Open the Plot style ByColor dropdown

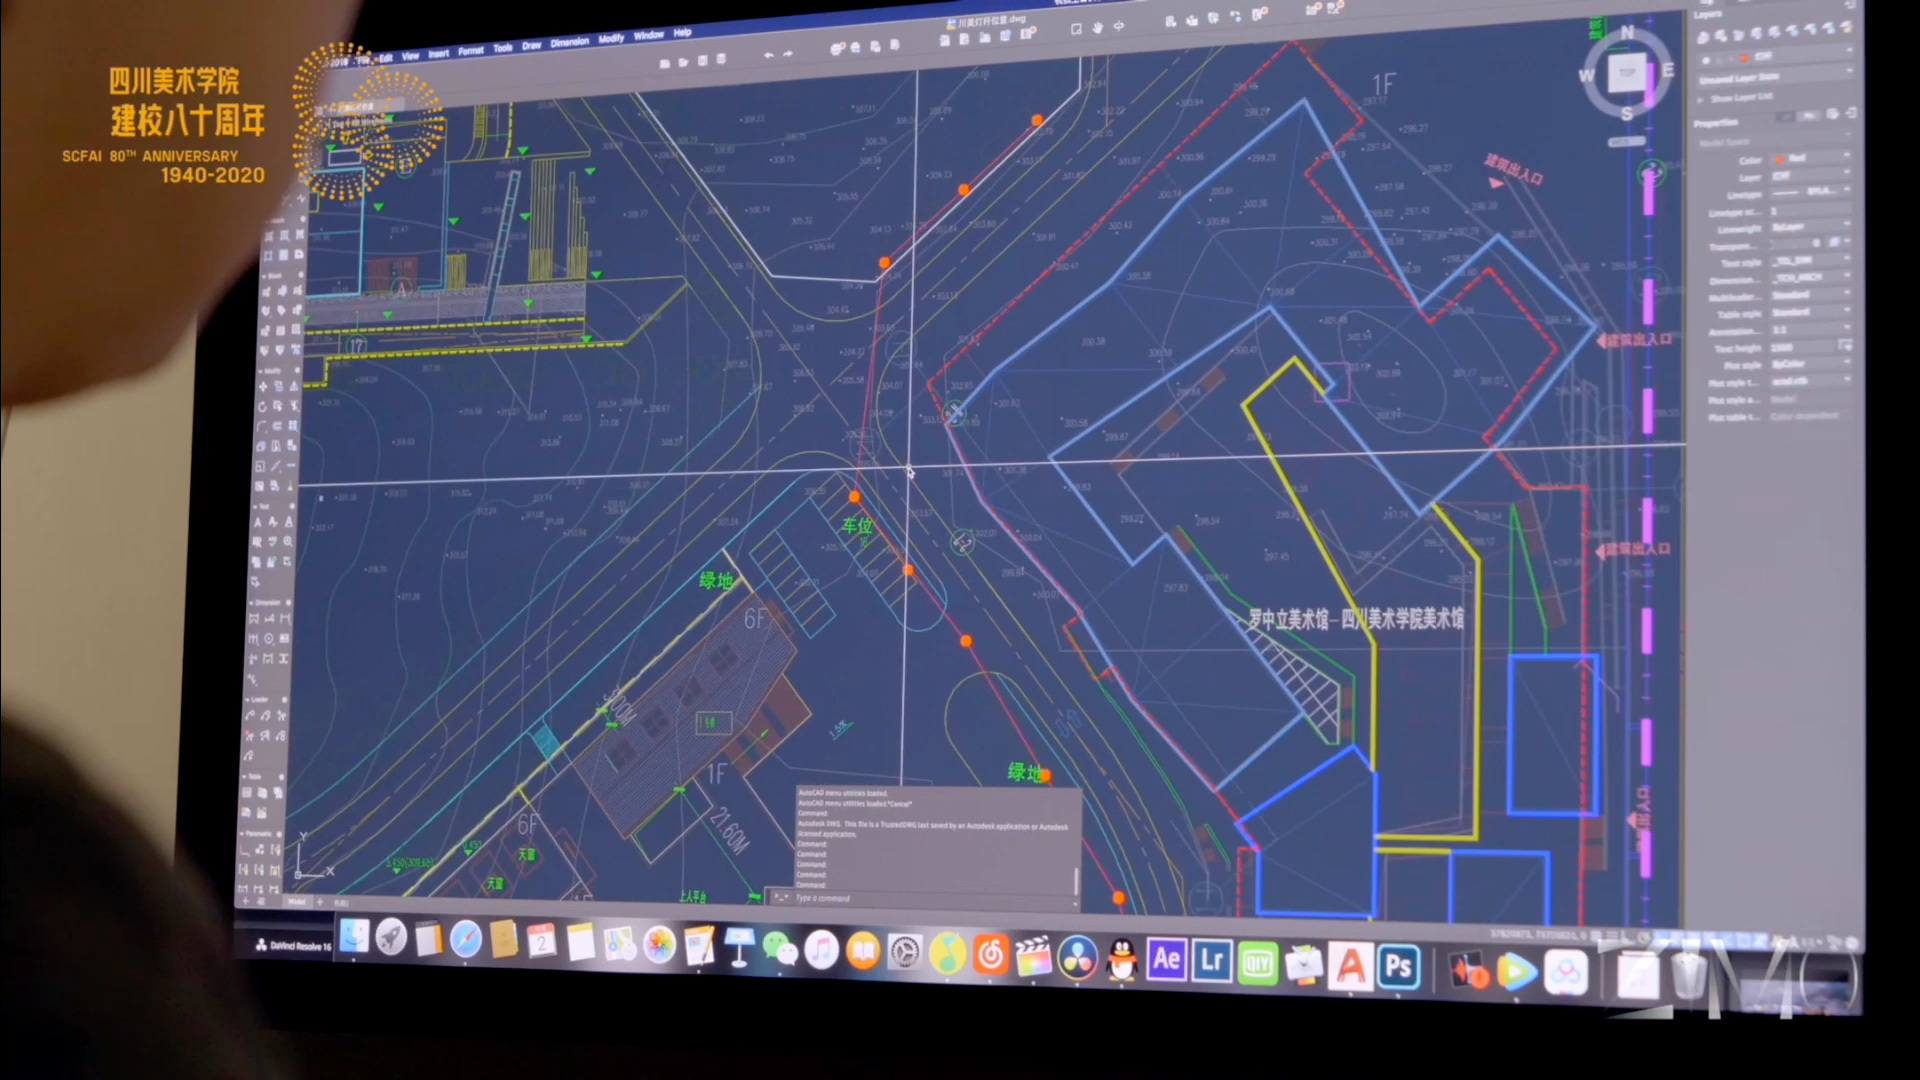tap(1810, 364)
